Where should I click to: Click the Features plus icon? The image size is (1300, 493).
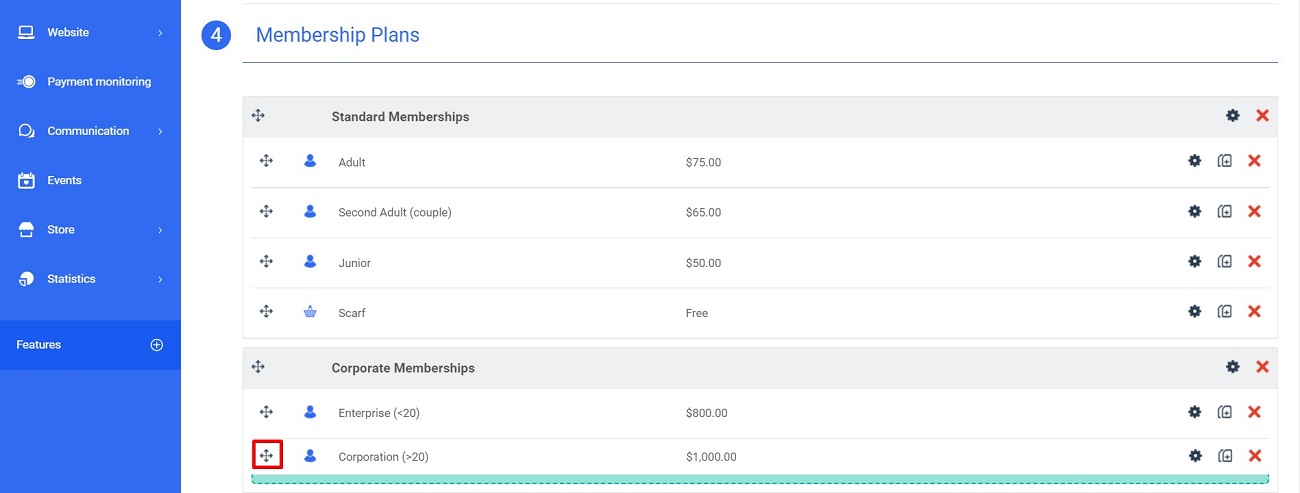(156, 345)
